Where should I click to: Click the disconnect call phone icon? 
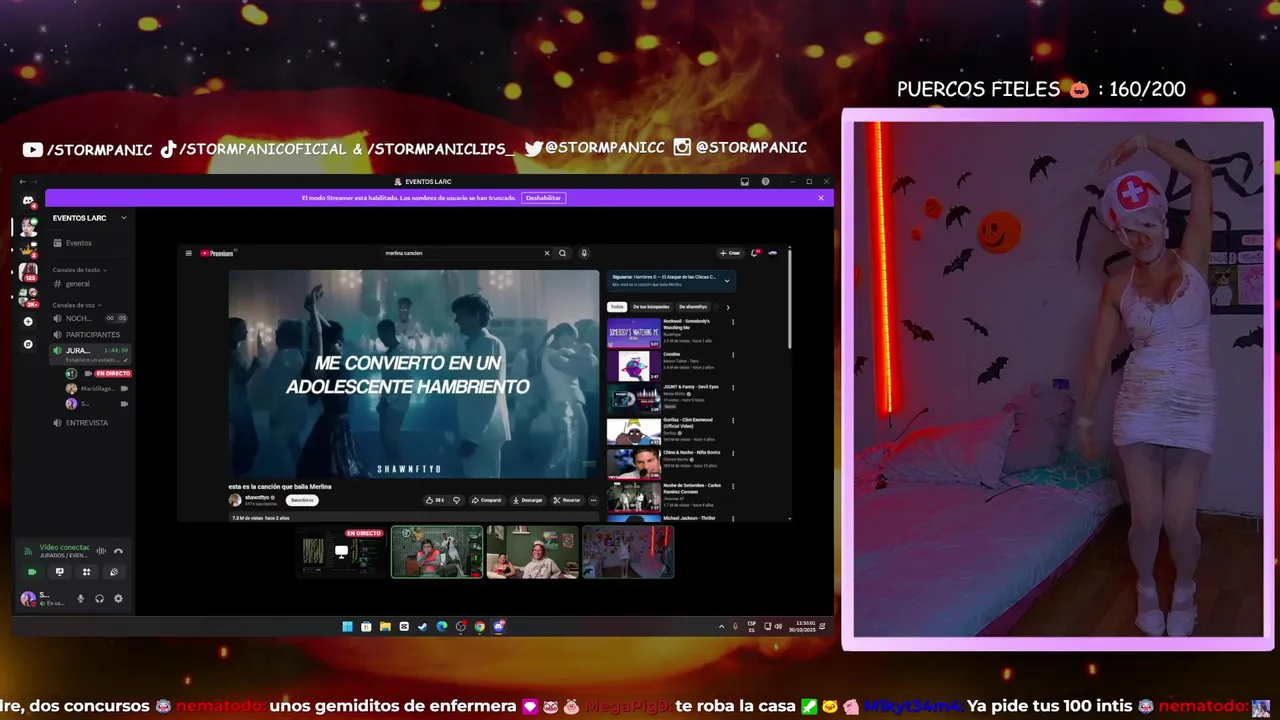pyautogui.click(x=118, y=551)
